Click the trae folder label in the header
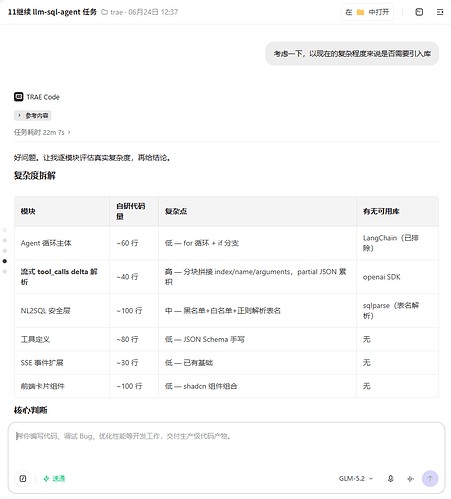Screen dimensions: 451x499 [112, 12]
